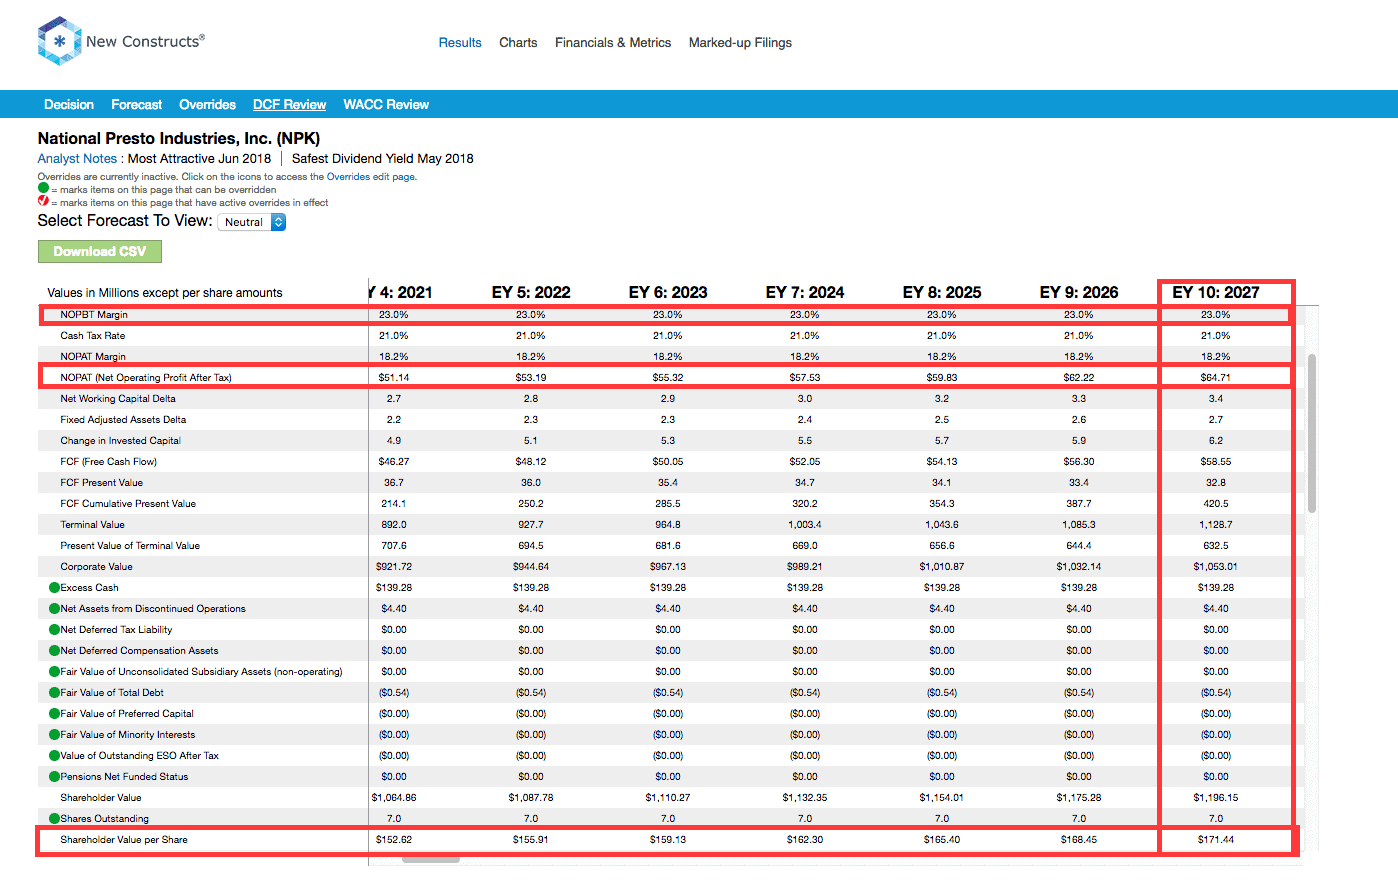Click the $64.71 NOPAT cell
Screen dimensions: 1398x882
click(1216, 378)
